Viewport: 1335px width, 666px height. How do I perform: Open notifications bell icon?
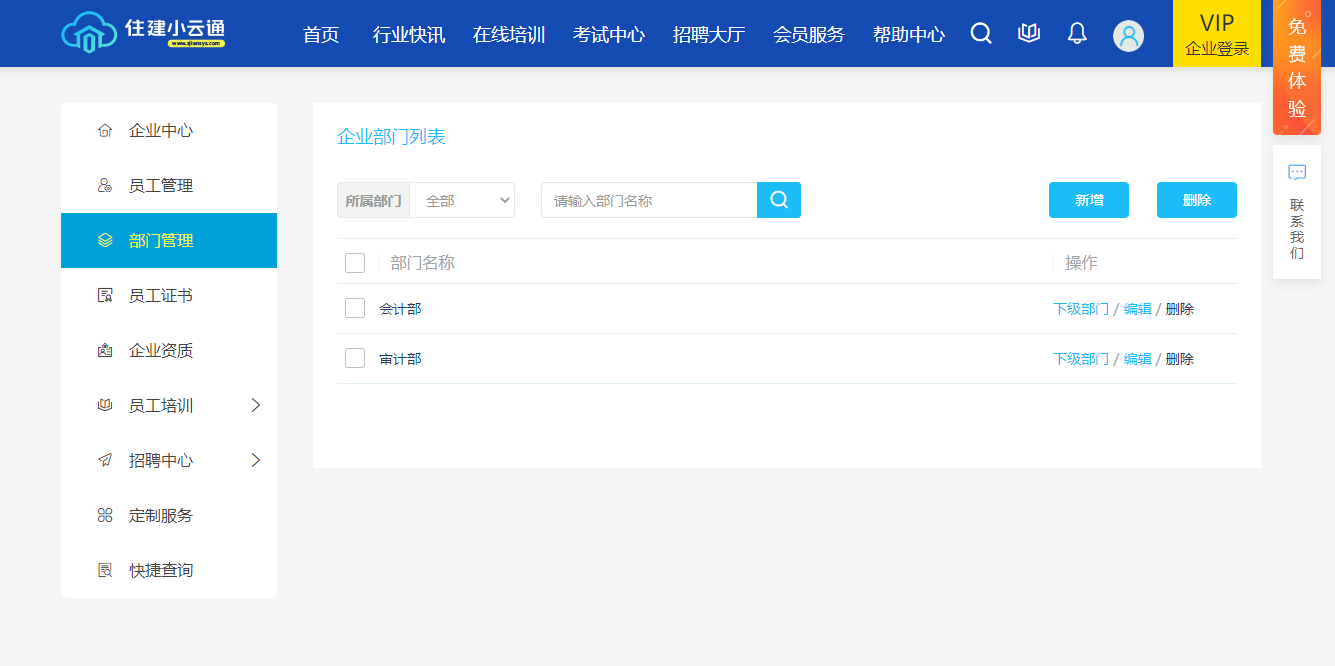click(x=1077, y=34)
